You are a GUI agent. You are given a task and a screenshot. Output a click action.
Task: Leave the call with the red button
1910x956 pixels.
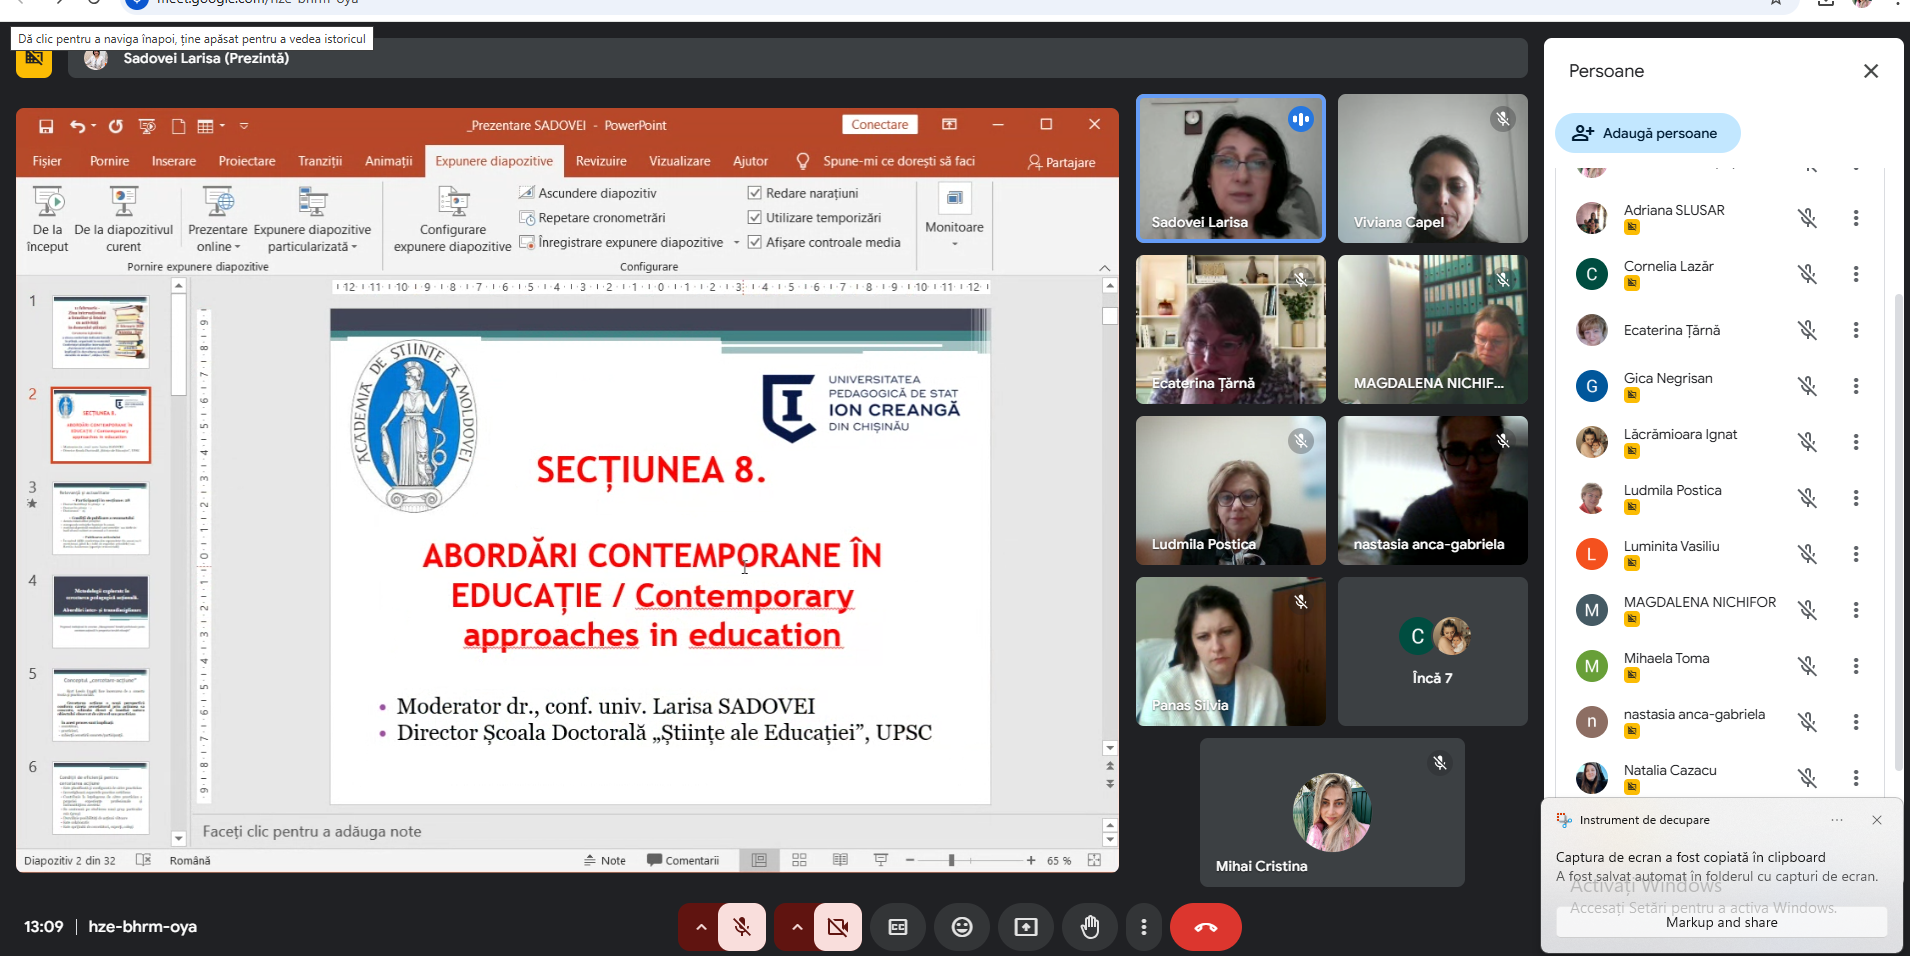1206,927
